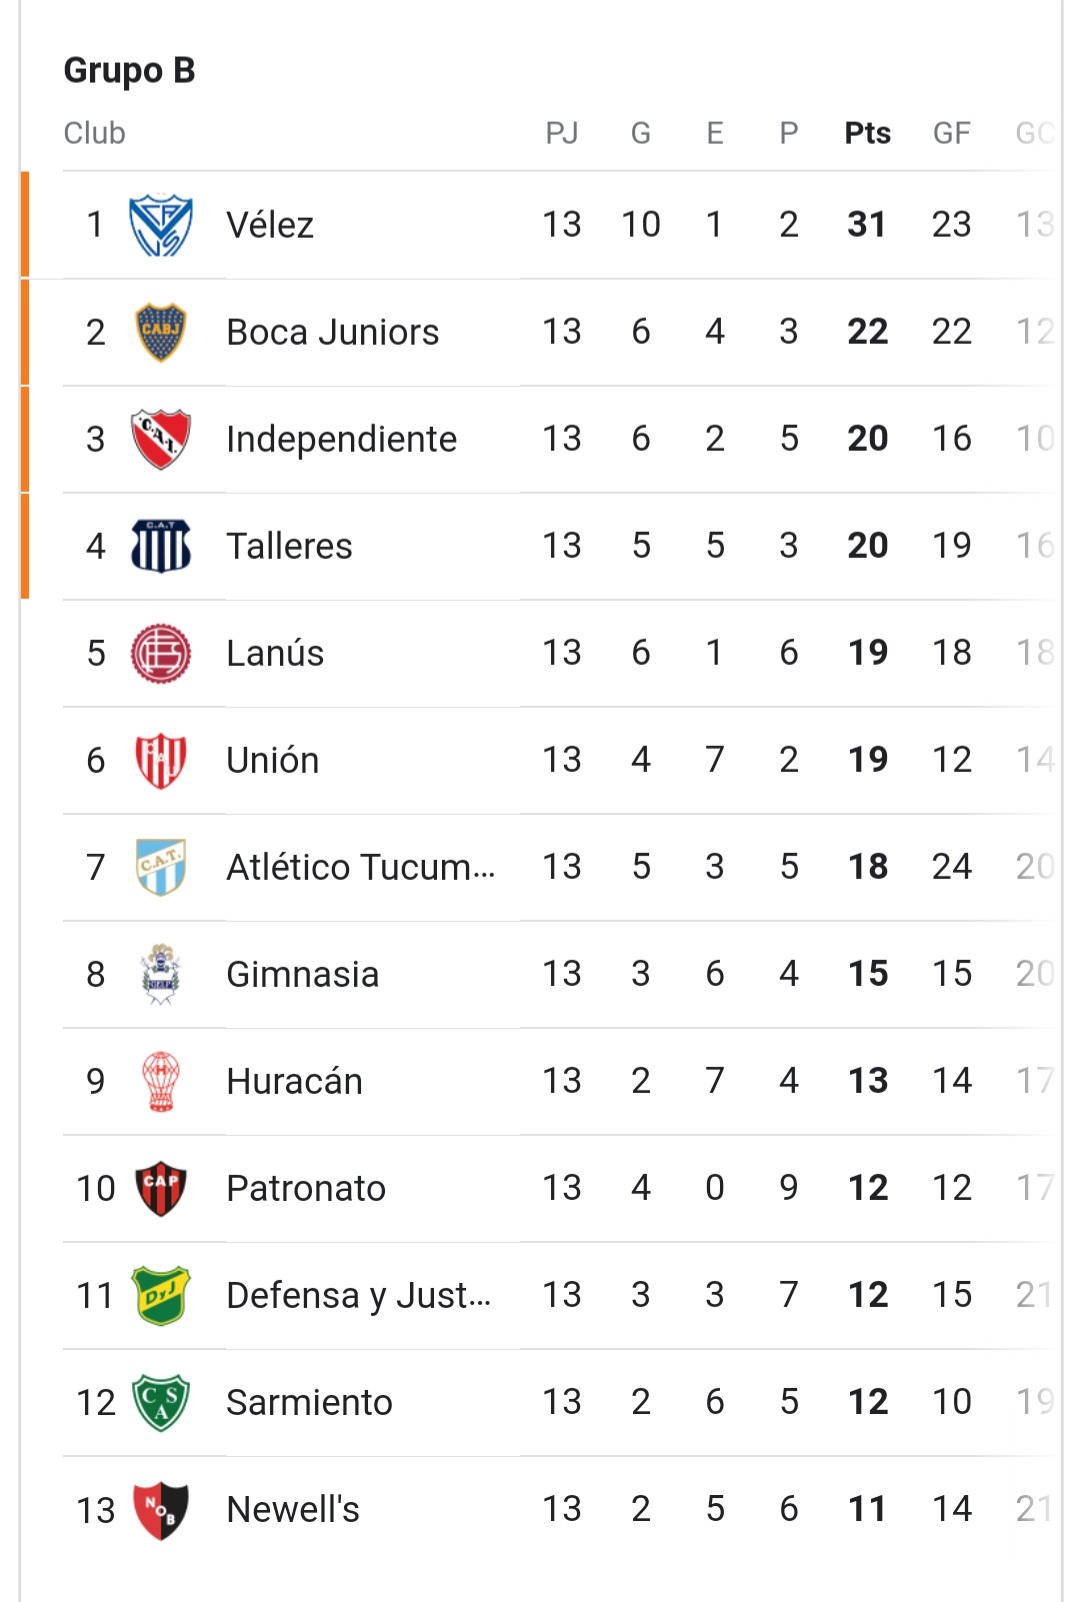
Task: Tap the Newell's red-black crest
Action: tap(161, 1510)
